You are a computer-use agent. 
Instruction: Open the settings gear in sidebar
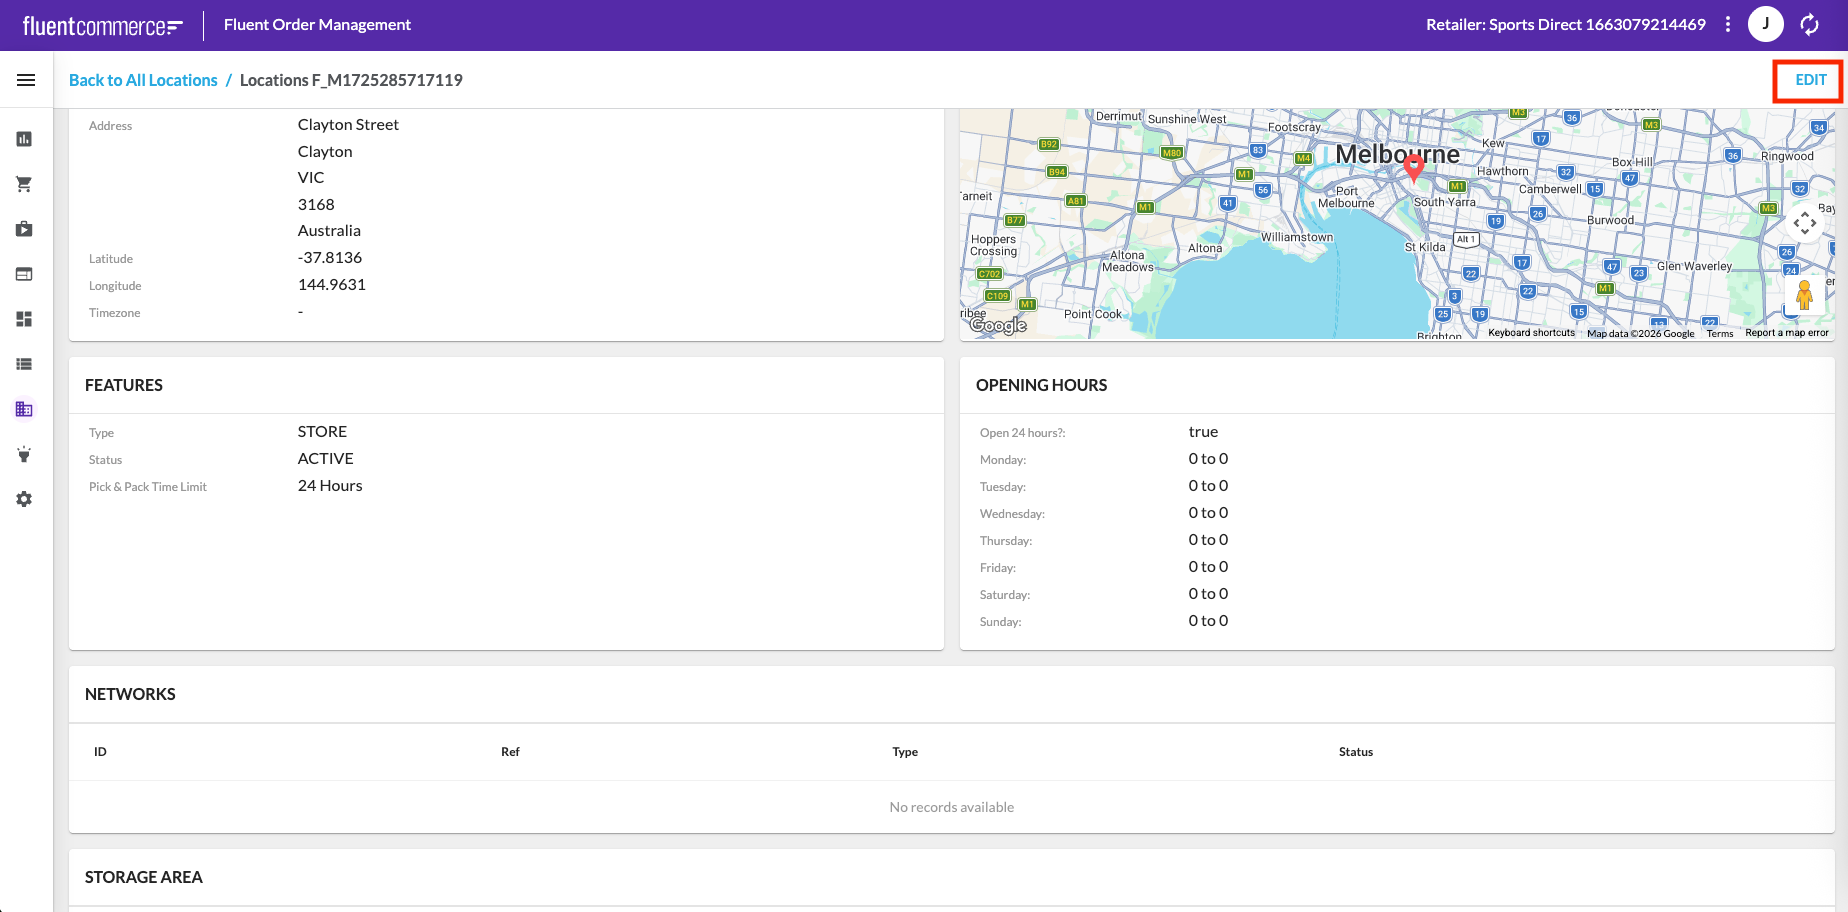24,499
